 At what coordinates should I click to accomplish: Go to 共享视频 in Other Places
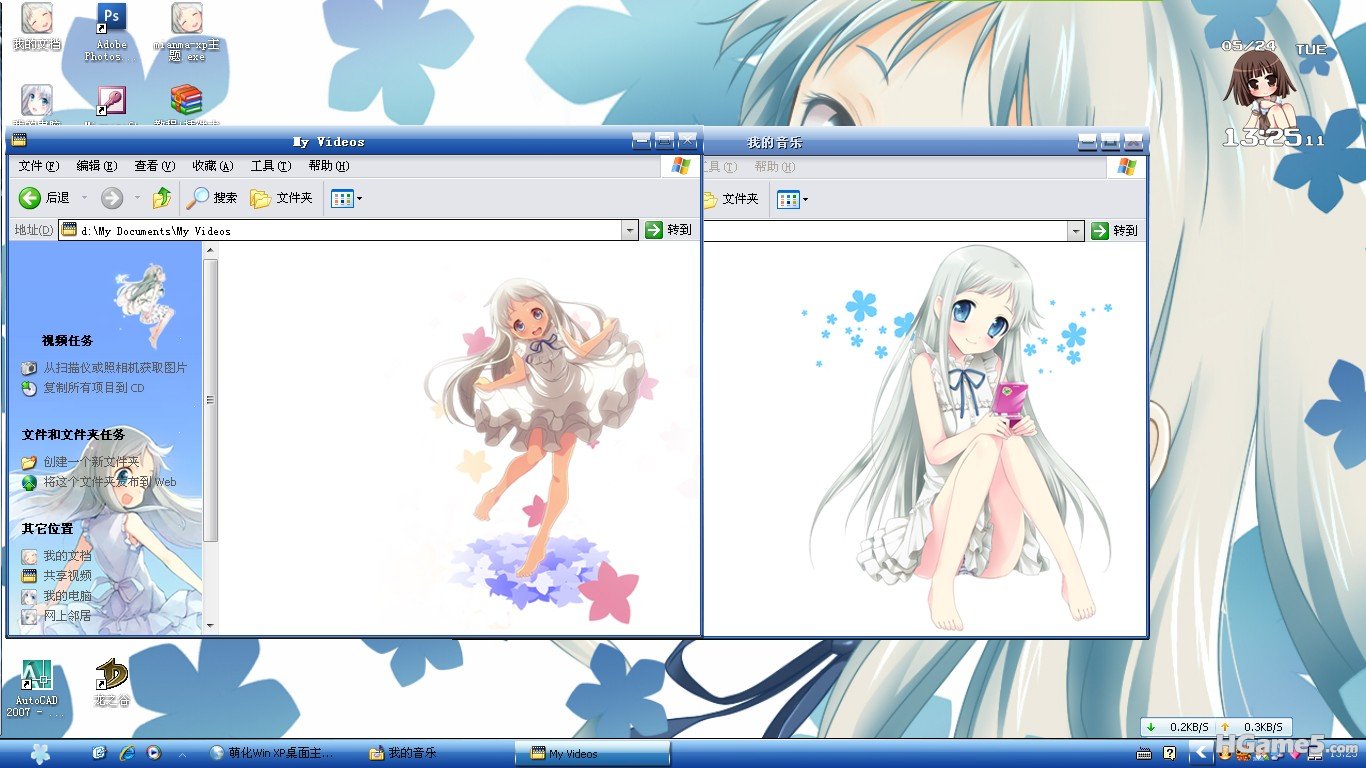(x=67, y=576)
